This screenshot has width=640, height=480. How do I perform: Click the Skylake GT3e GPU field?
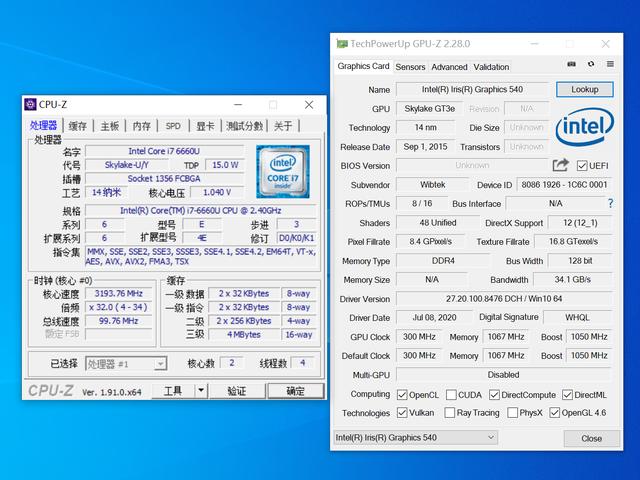[429, 109]
